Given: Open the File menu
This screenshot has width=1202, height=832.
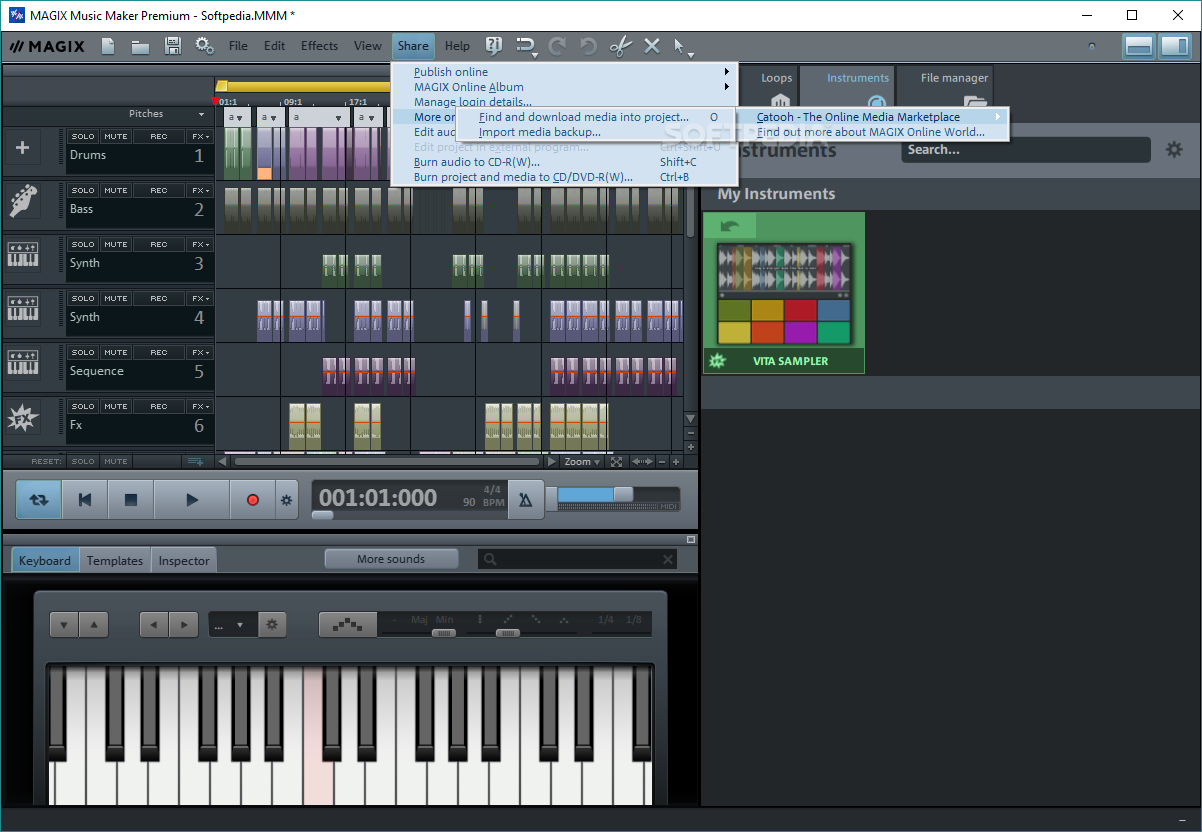Looking at the screenshot, I should [238, 46].
